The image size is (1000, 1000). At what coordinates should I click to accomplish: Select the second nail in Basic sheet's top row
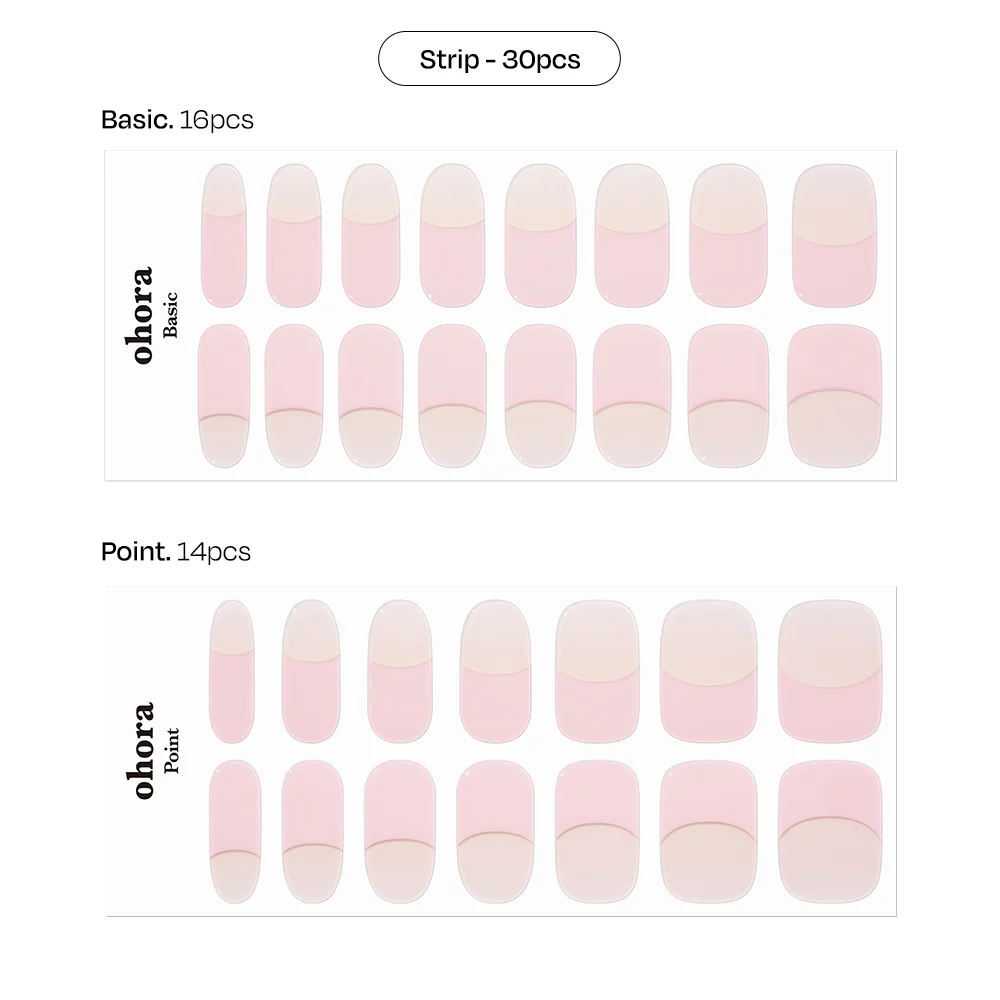point(294,236)
